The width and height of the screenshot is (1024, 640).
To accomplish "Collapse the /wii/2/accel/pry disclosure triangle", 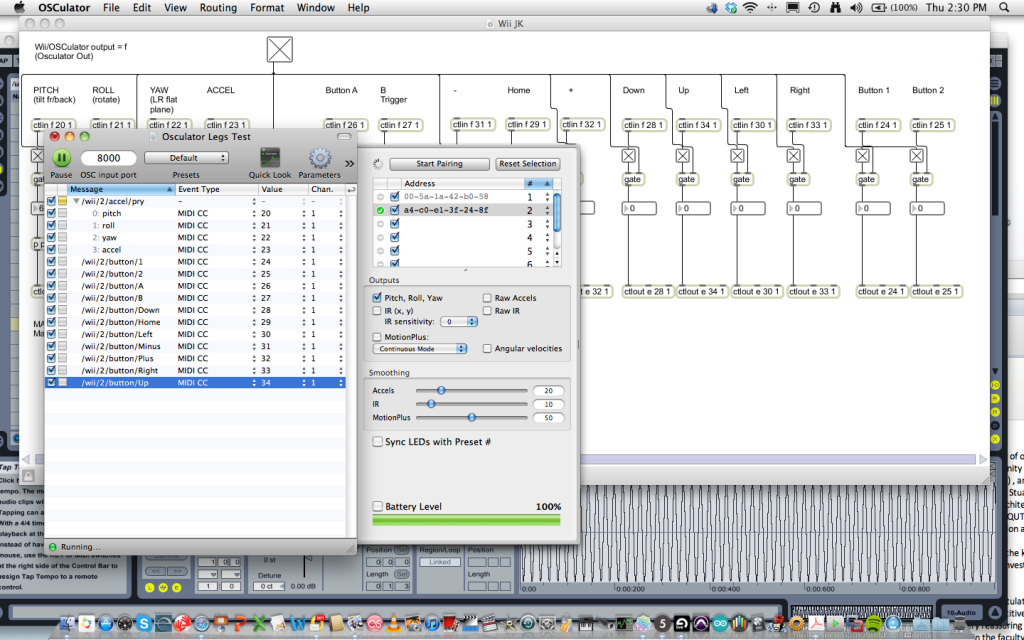I will [x=76, y=202].
